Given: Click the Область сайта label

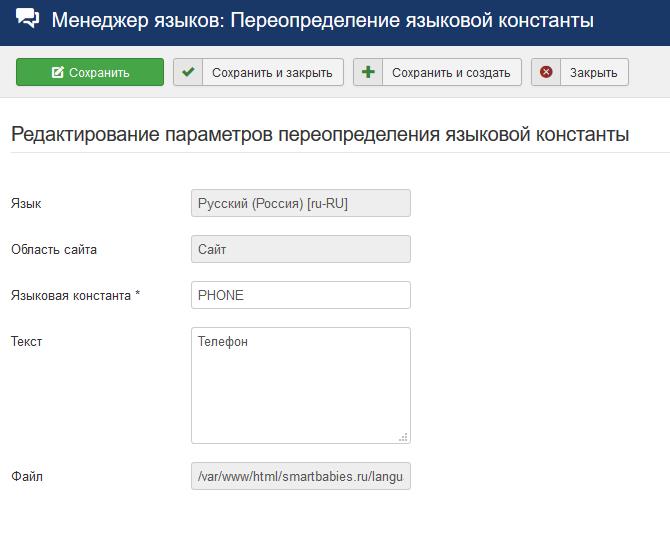Looking at the screenshot, I should tap(53, 249).
